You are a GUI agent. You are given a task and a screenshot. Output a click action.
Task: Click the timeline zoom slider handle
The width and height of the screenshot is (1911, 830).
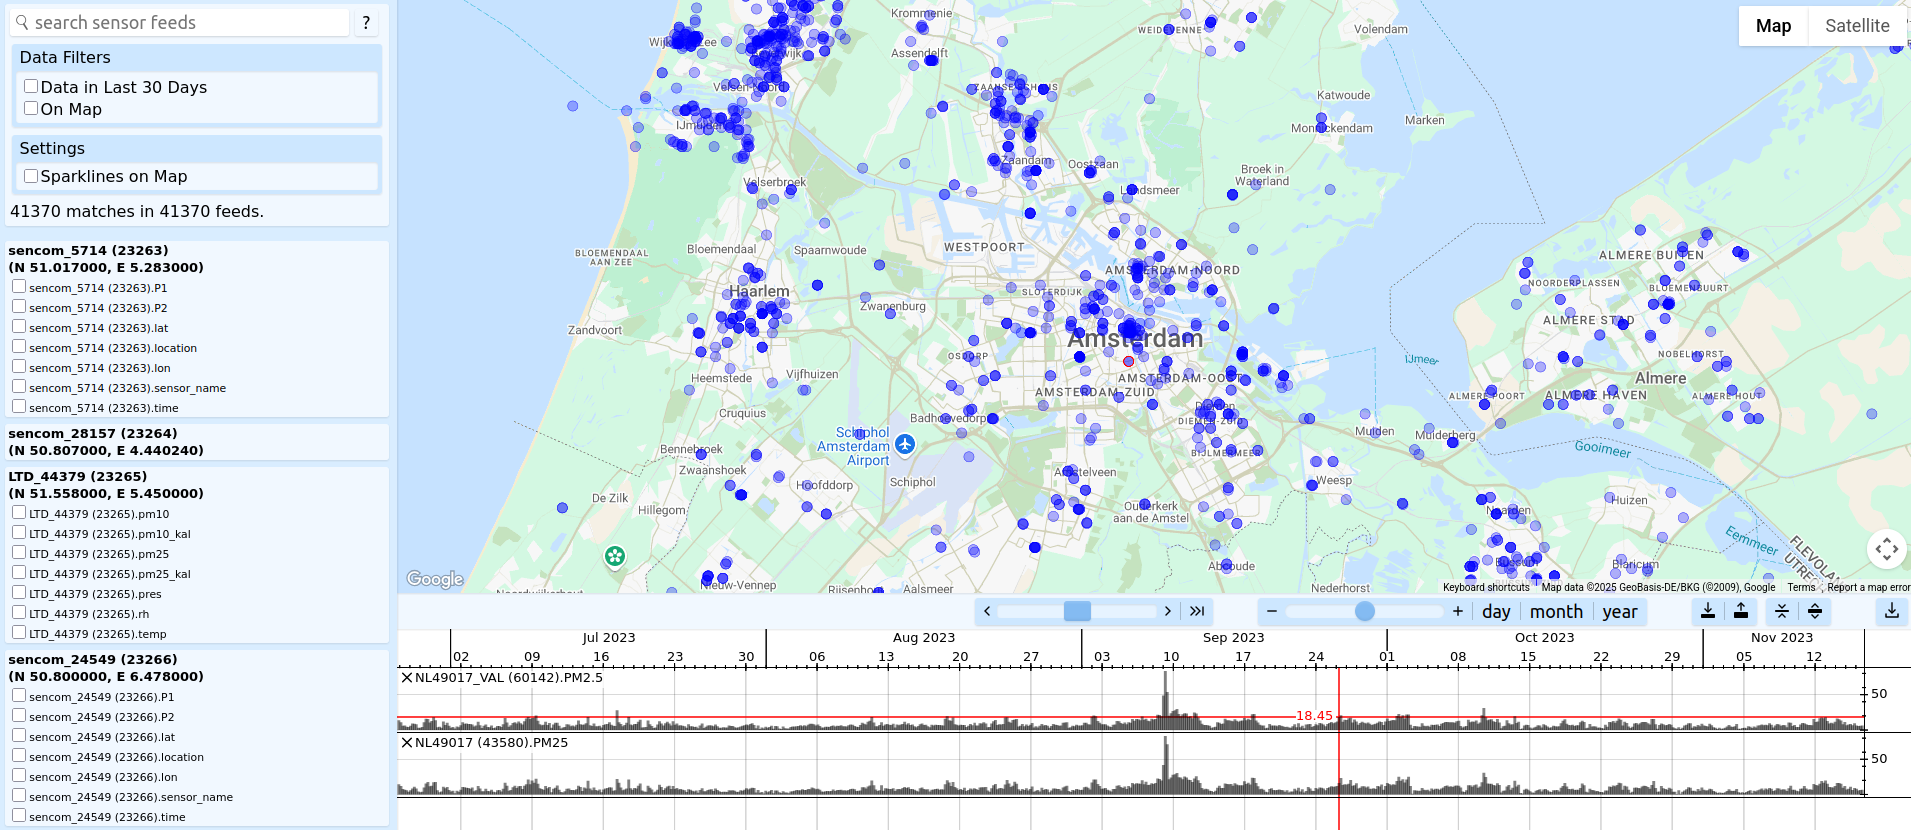click(x=1365, y=611)
